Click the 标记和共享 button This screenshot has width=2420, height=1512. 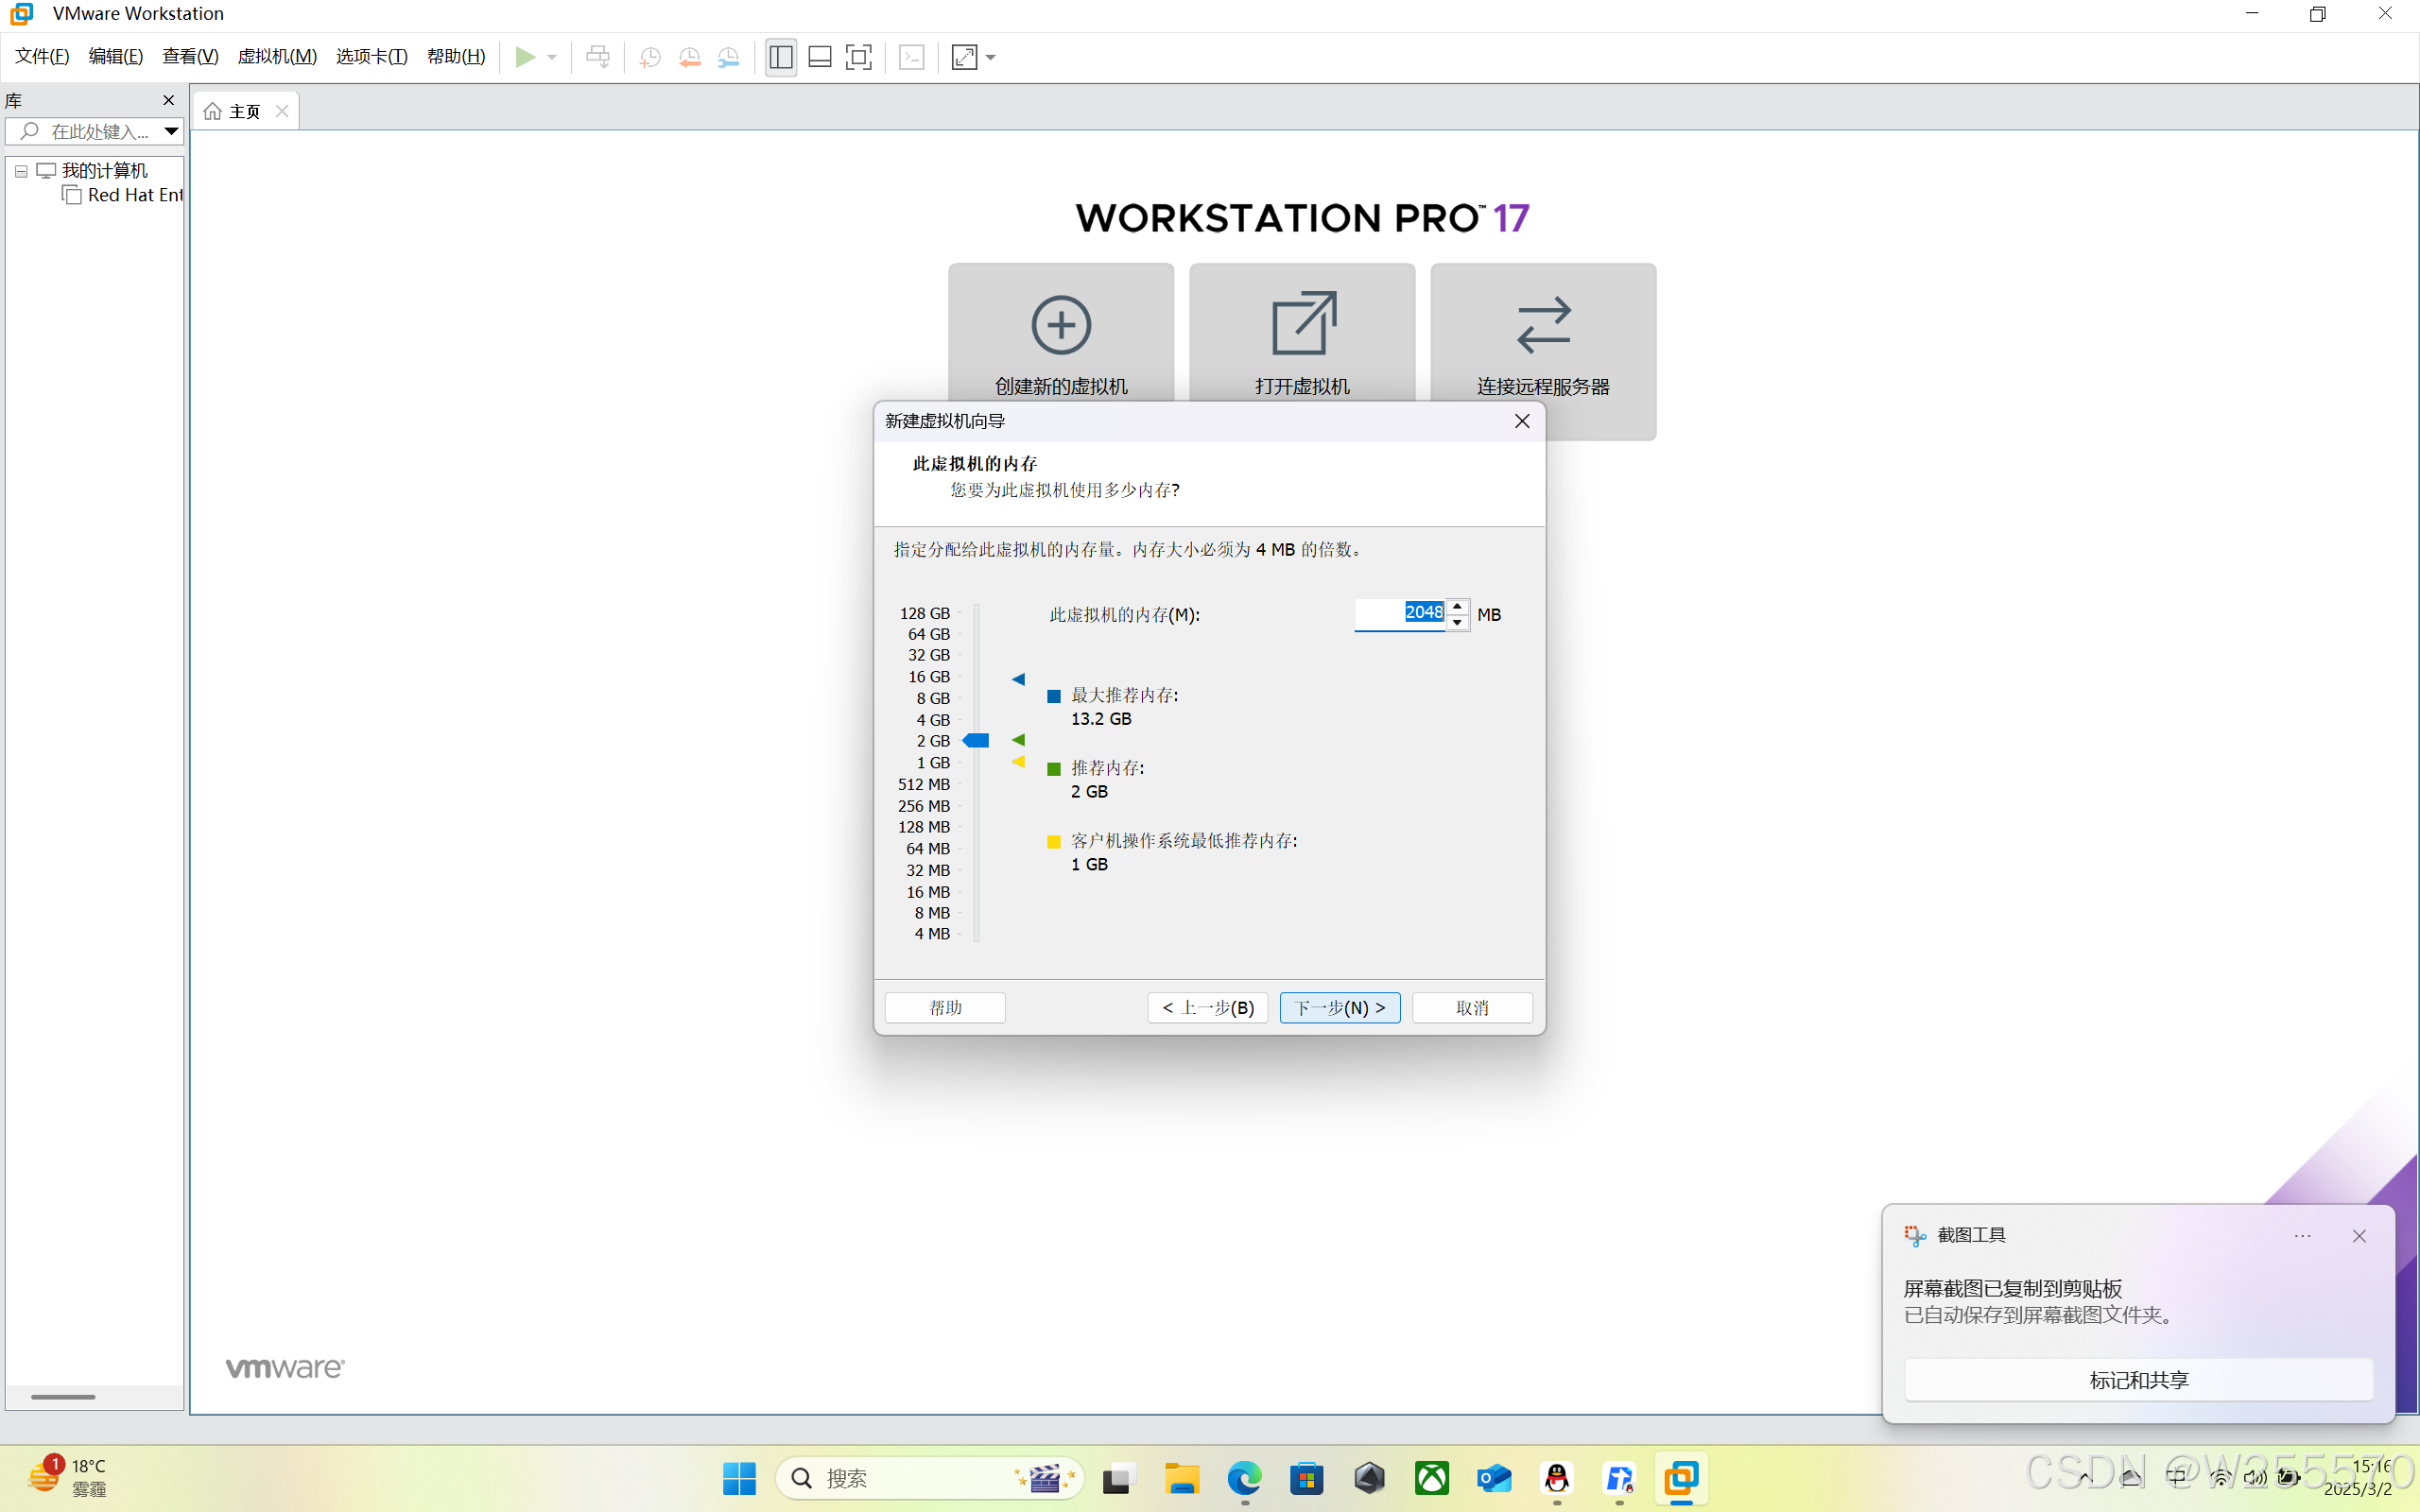(2138, 1380)
